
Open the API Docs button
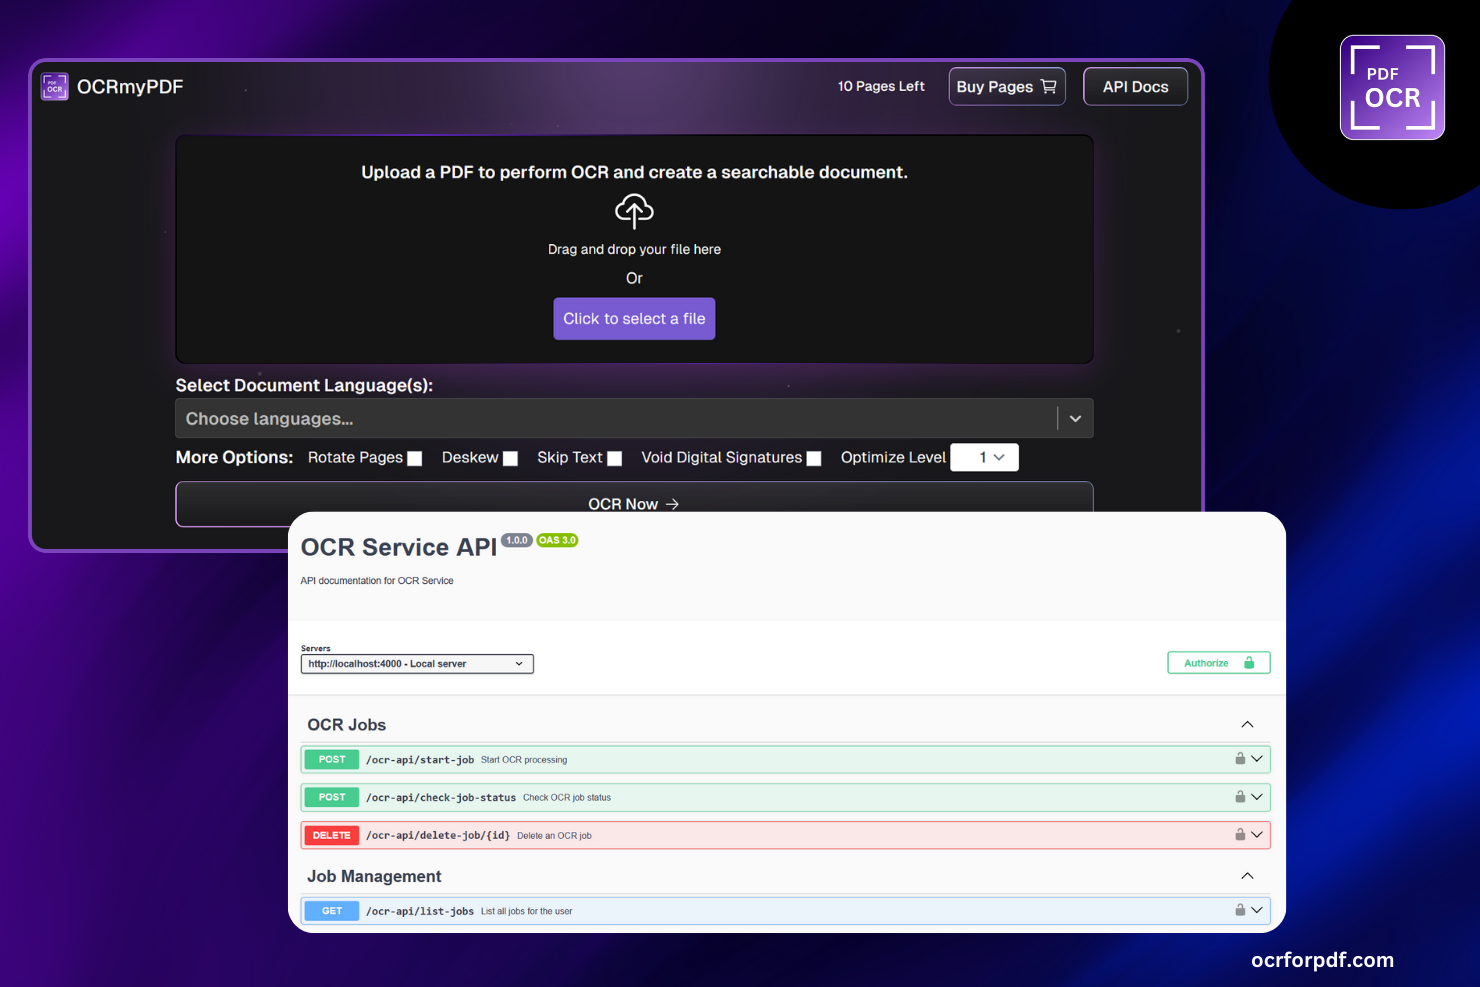point(1135,87)
